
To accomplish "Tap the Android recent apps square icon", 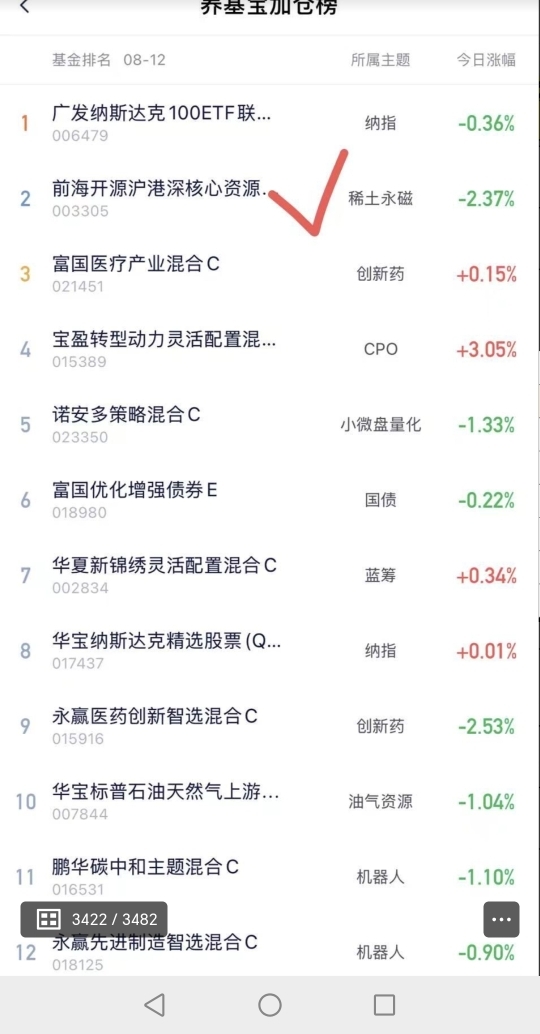I will [384, 1004].
